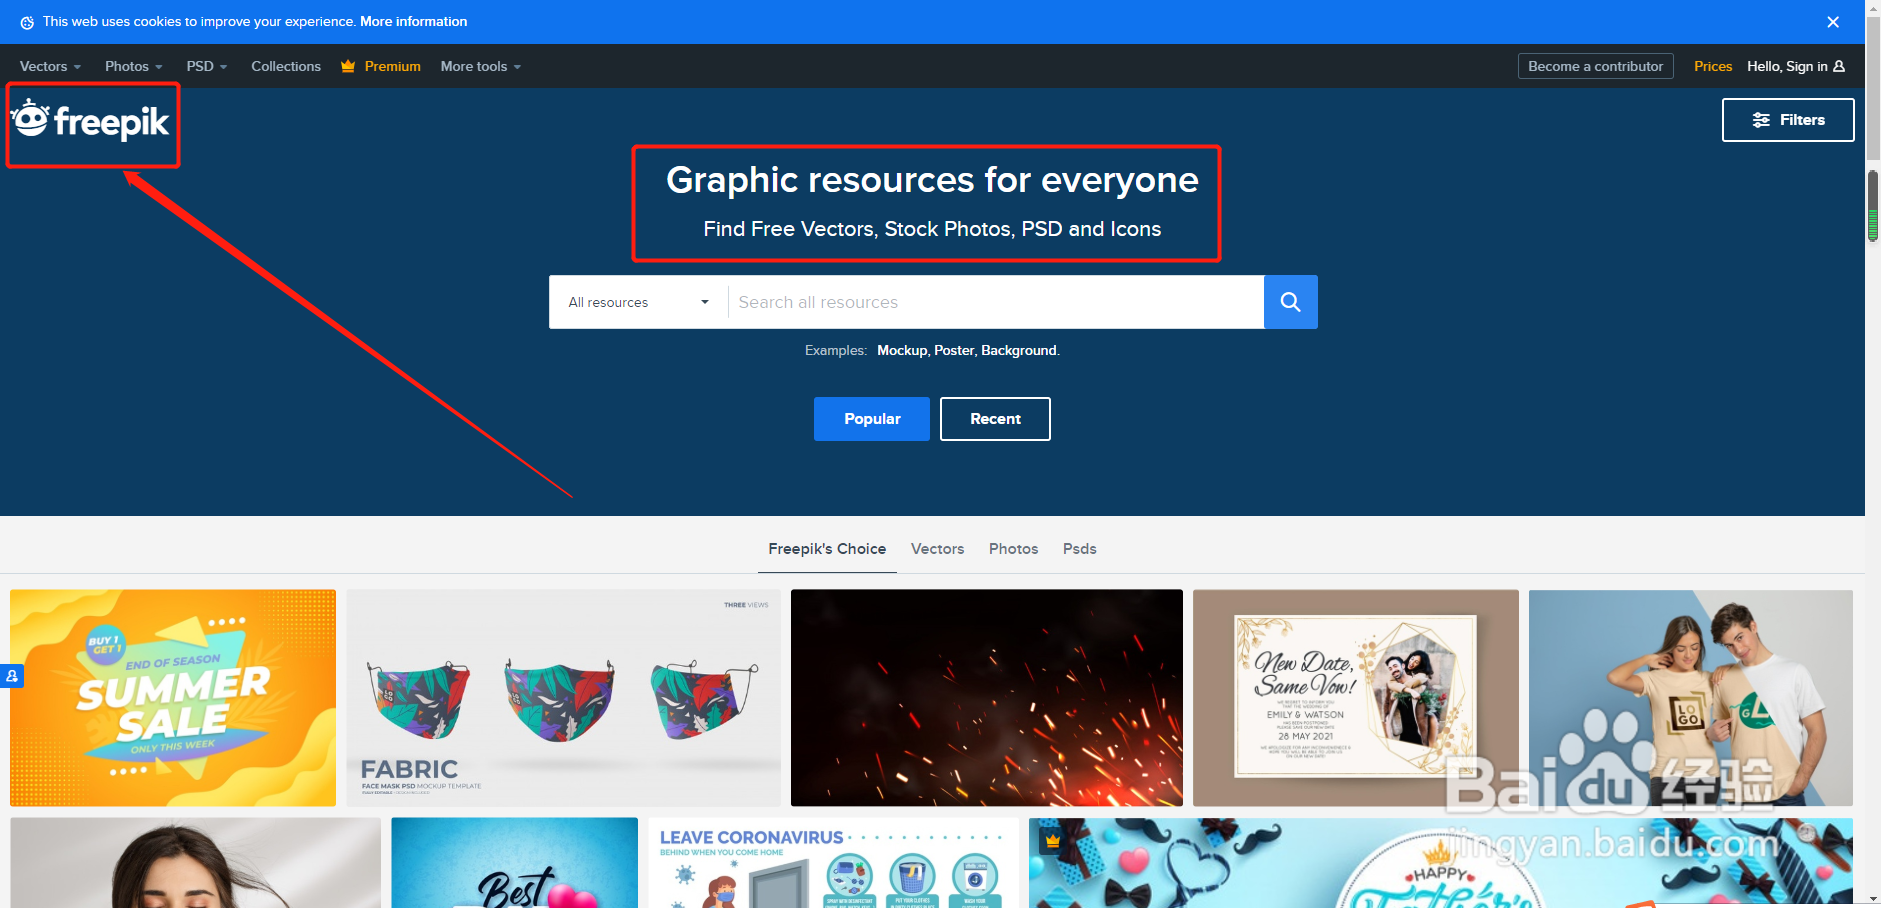
Task: Close the cookie notice banner
Action: point(1833,22)
